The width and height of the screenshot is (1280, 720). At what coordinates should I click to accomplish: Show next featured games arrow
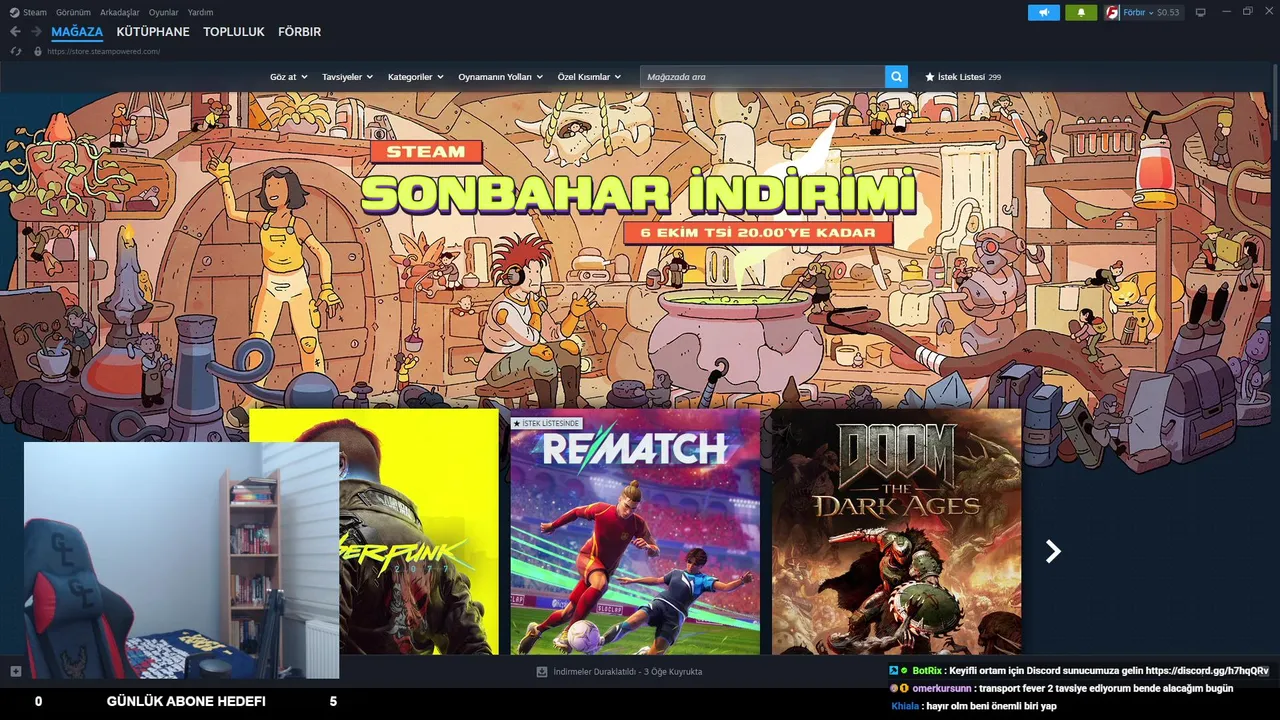pyautogui.click(x=1052, y=551)
